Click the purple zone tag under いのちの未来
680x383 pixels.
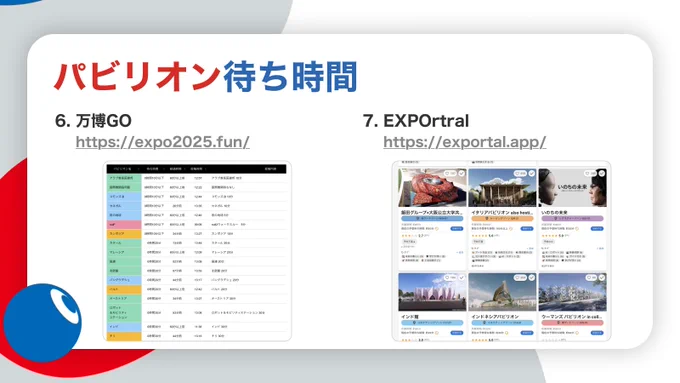point(572,219)
